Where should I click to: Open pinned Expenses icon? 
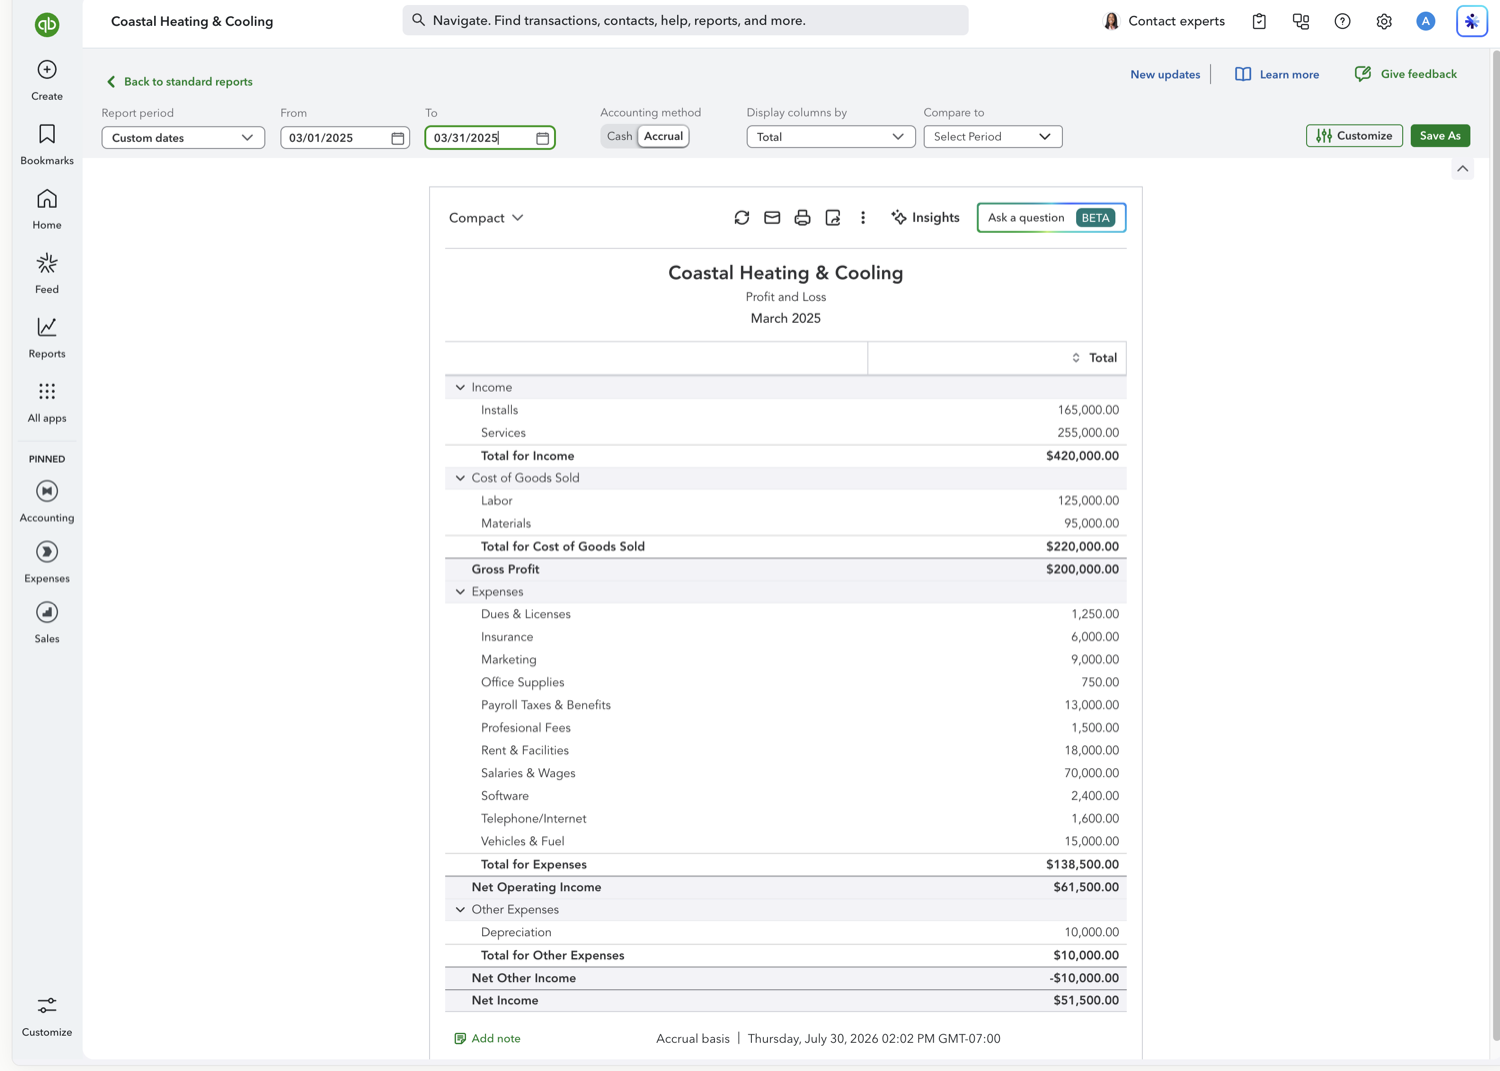(47, 552)
